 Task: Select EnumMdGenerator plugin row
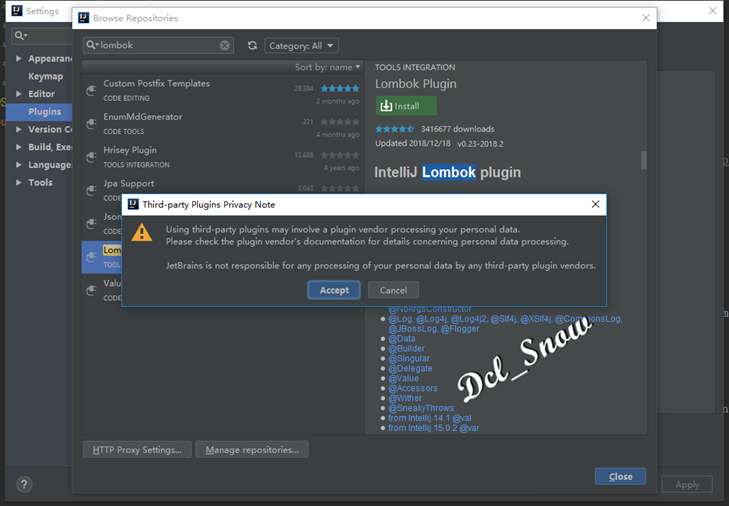point(222,124)
